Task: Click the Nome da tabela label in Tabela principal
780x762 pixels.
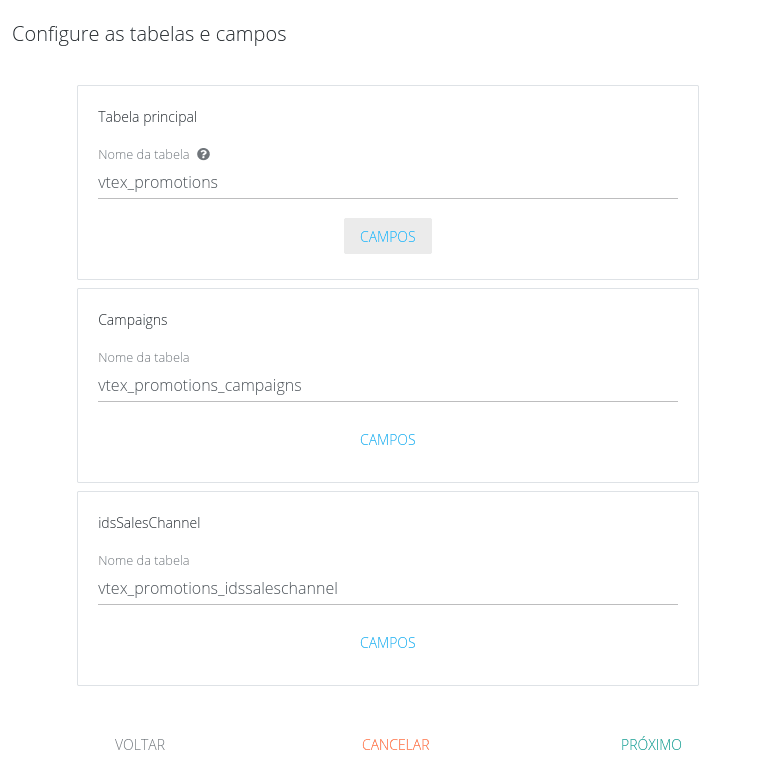Action: [144, 155]
